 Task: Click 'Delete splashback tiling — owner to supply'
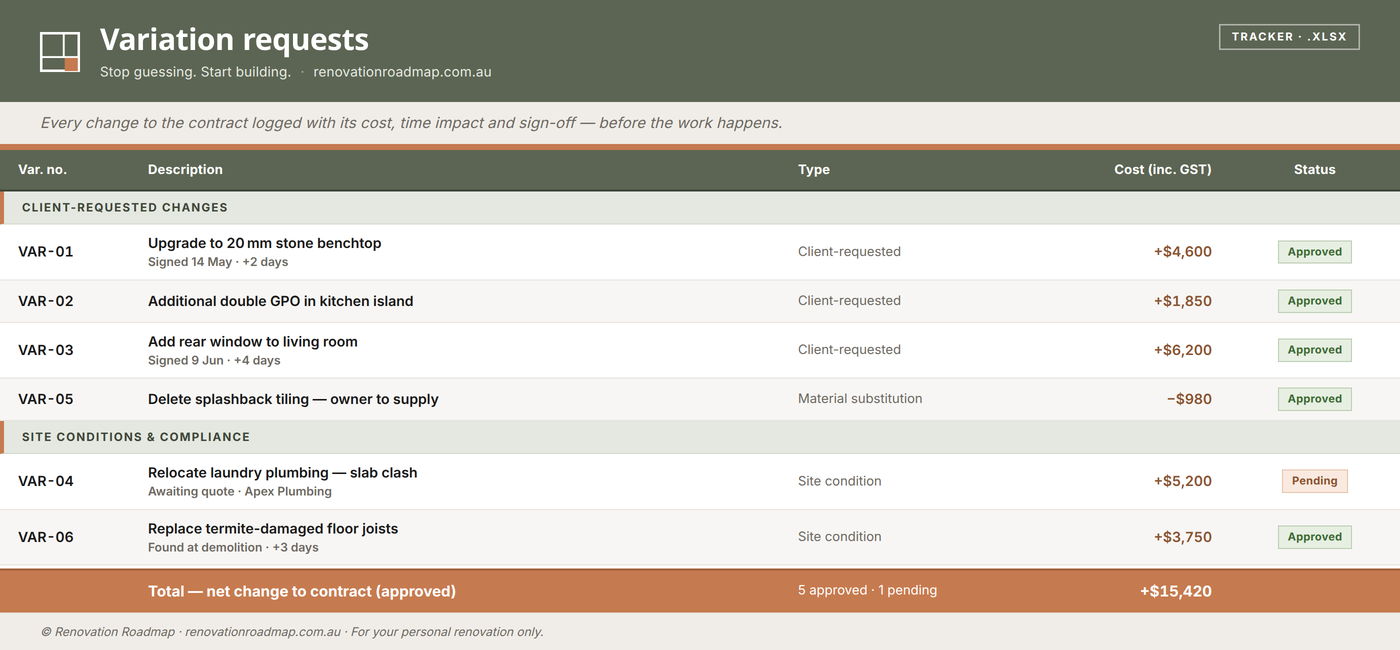(293, 399)
